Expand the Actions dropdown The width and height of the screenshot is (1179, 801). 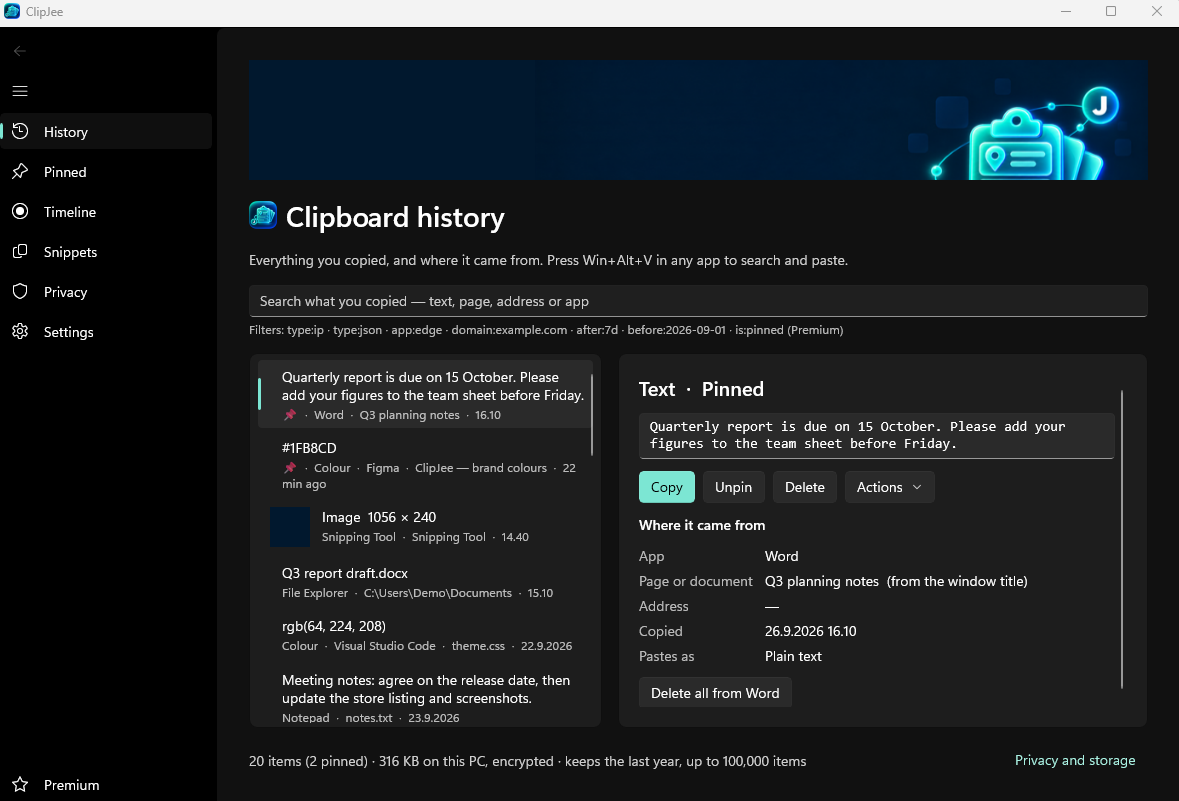tap(890, 487)
